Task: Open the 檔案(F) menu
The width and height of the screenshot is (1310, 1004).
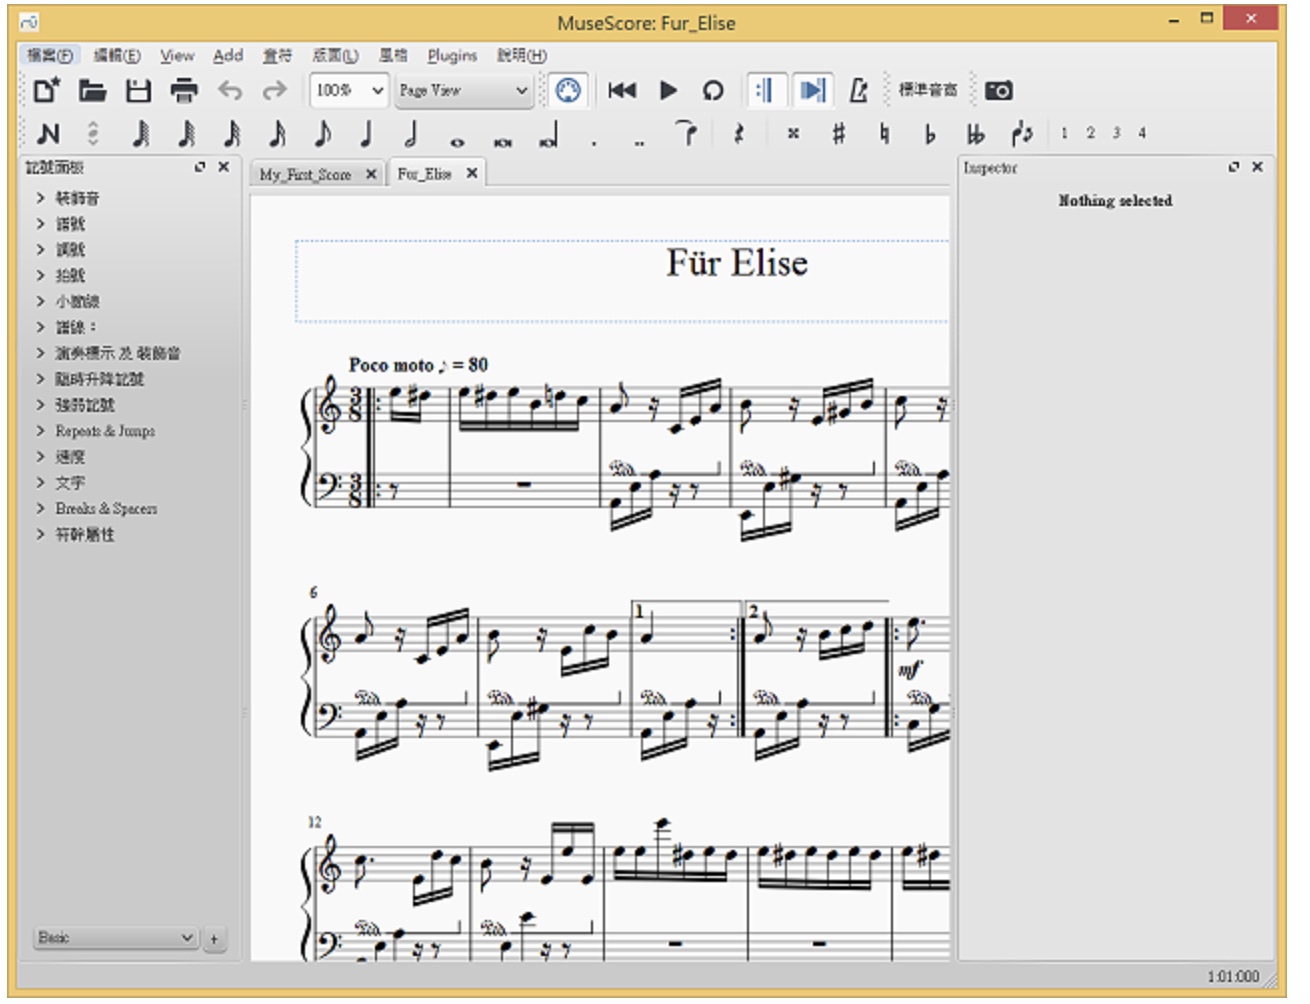Action: 50,56
